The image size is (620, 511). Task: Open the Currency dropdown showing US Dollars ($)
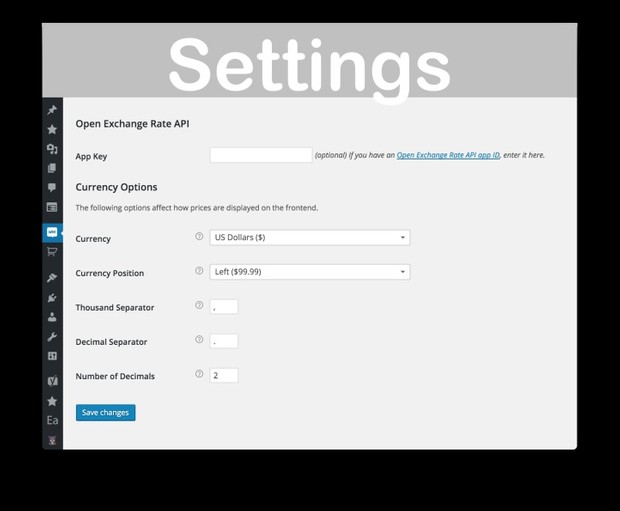coord(310,238)
